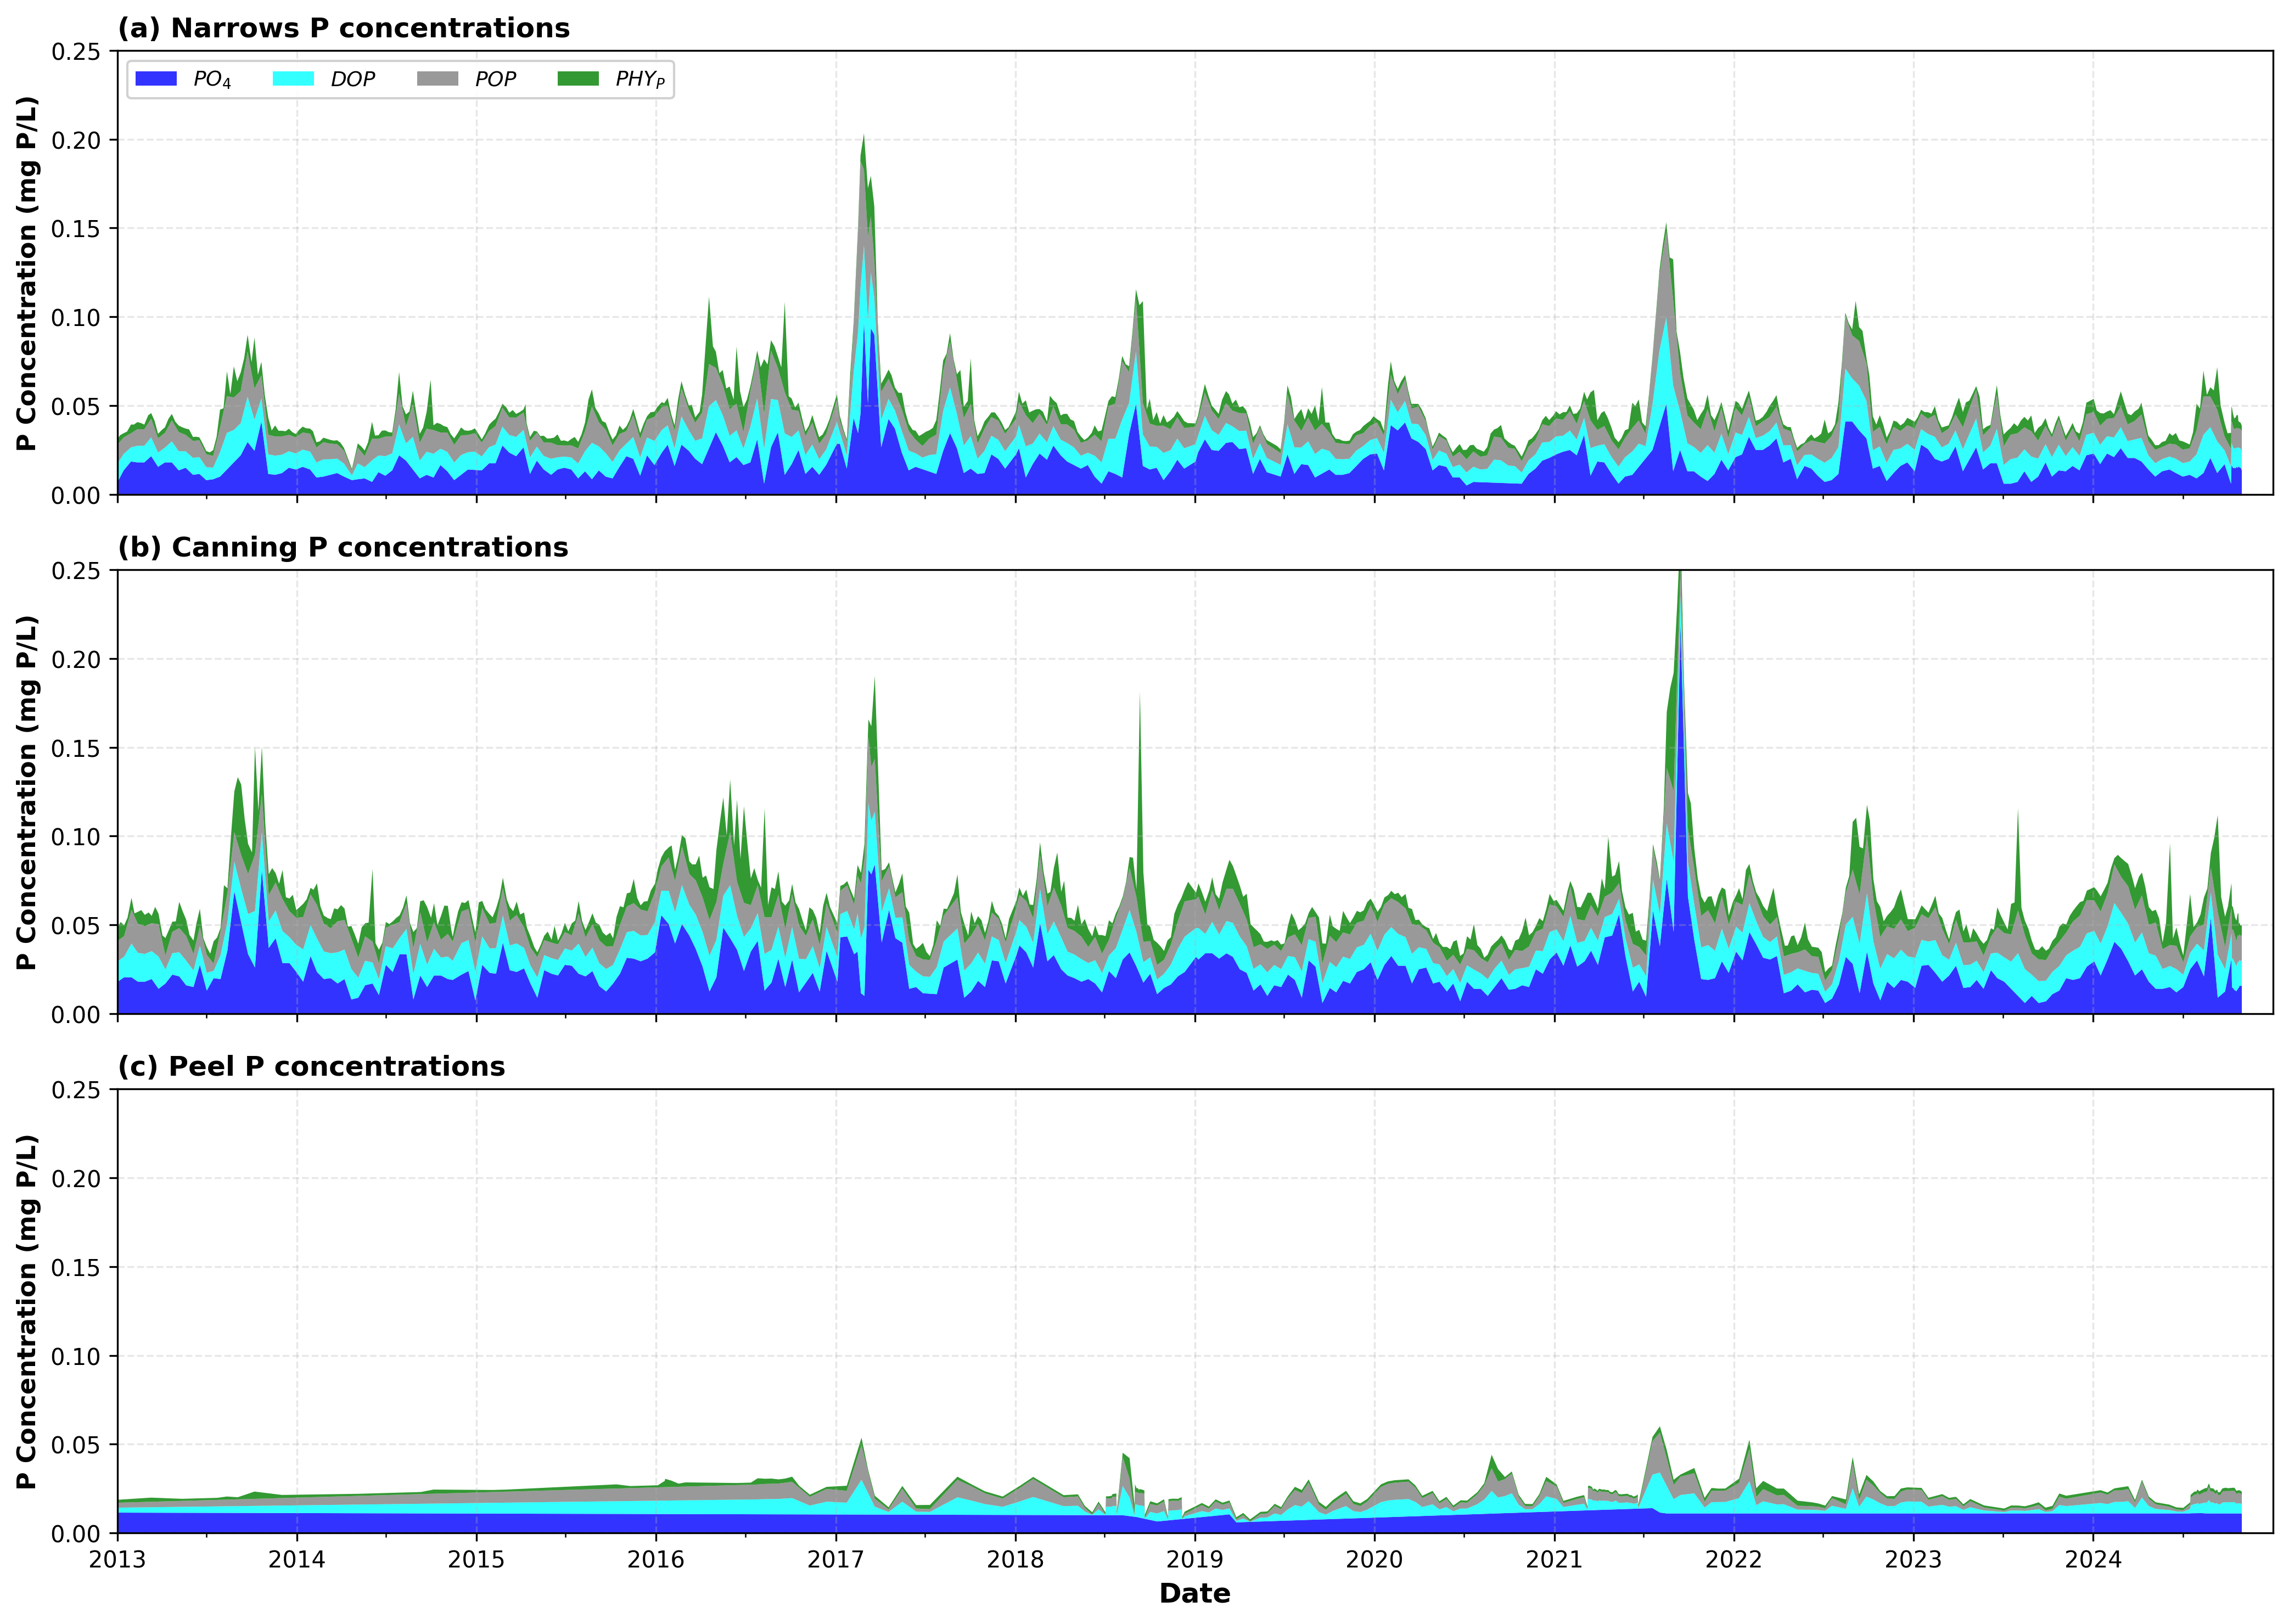Click the Canning P concentrations panel title
Viewport: 2289px width, 1624px height.
[342, 547]
